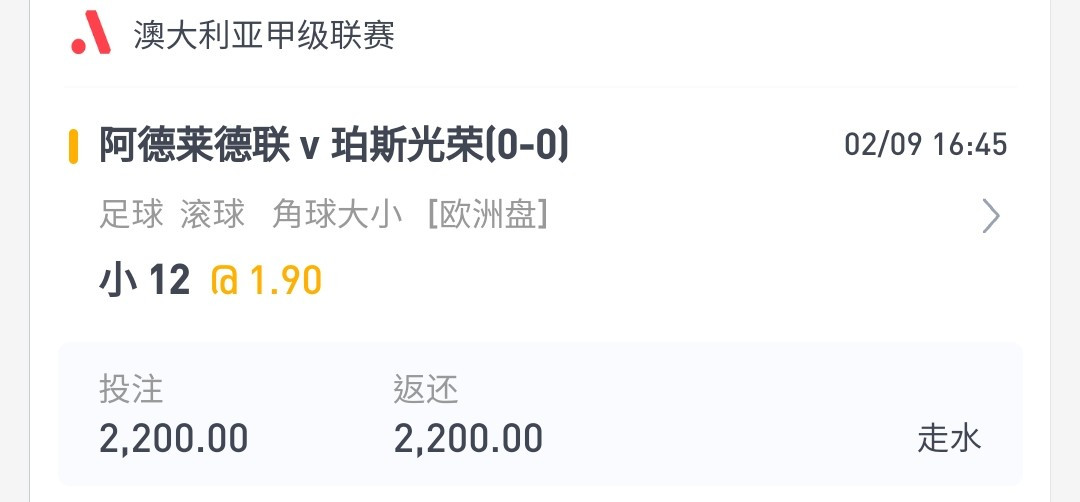Click the return amount 2,200.00 under 返还
The width and height of the screenshot is (1080, 502).
(x=468, y=439)
